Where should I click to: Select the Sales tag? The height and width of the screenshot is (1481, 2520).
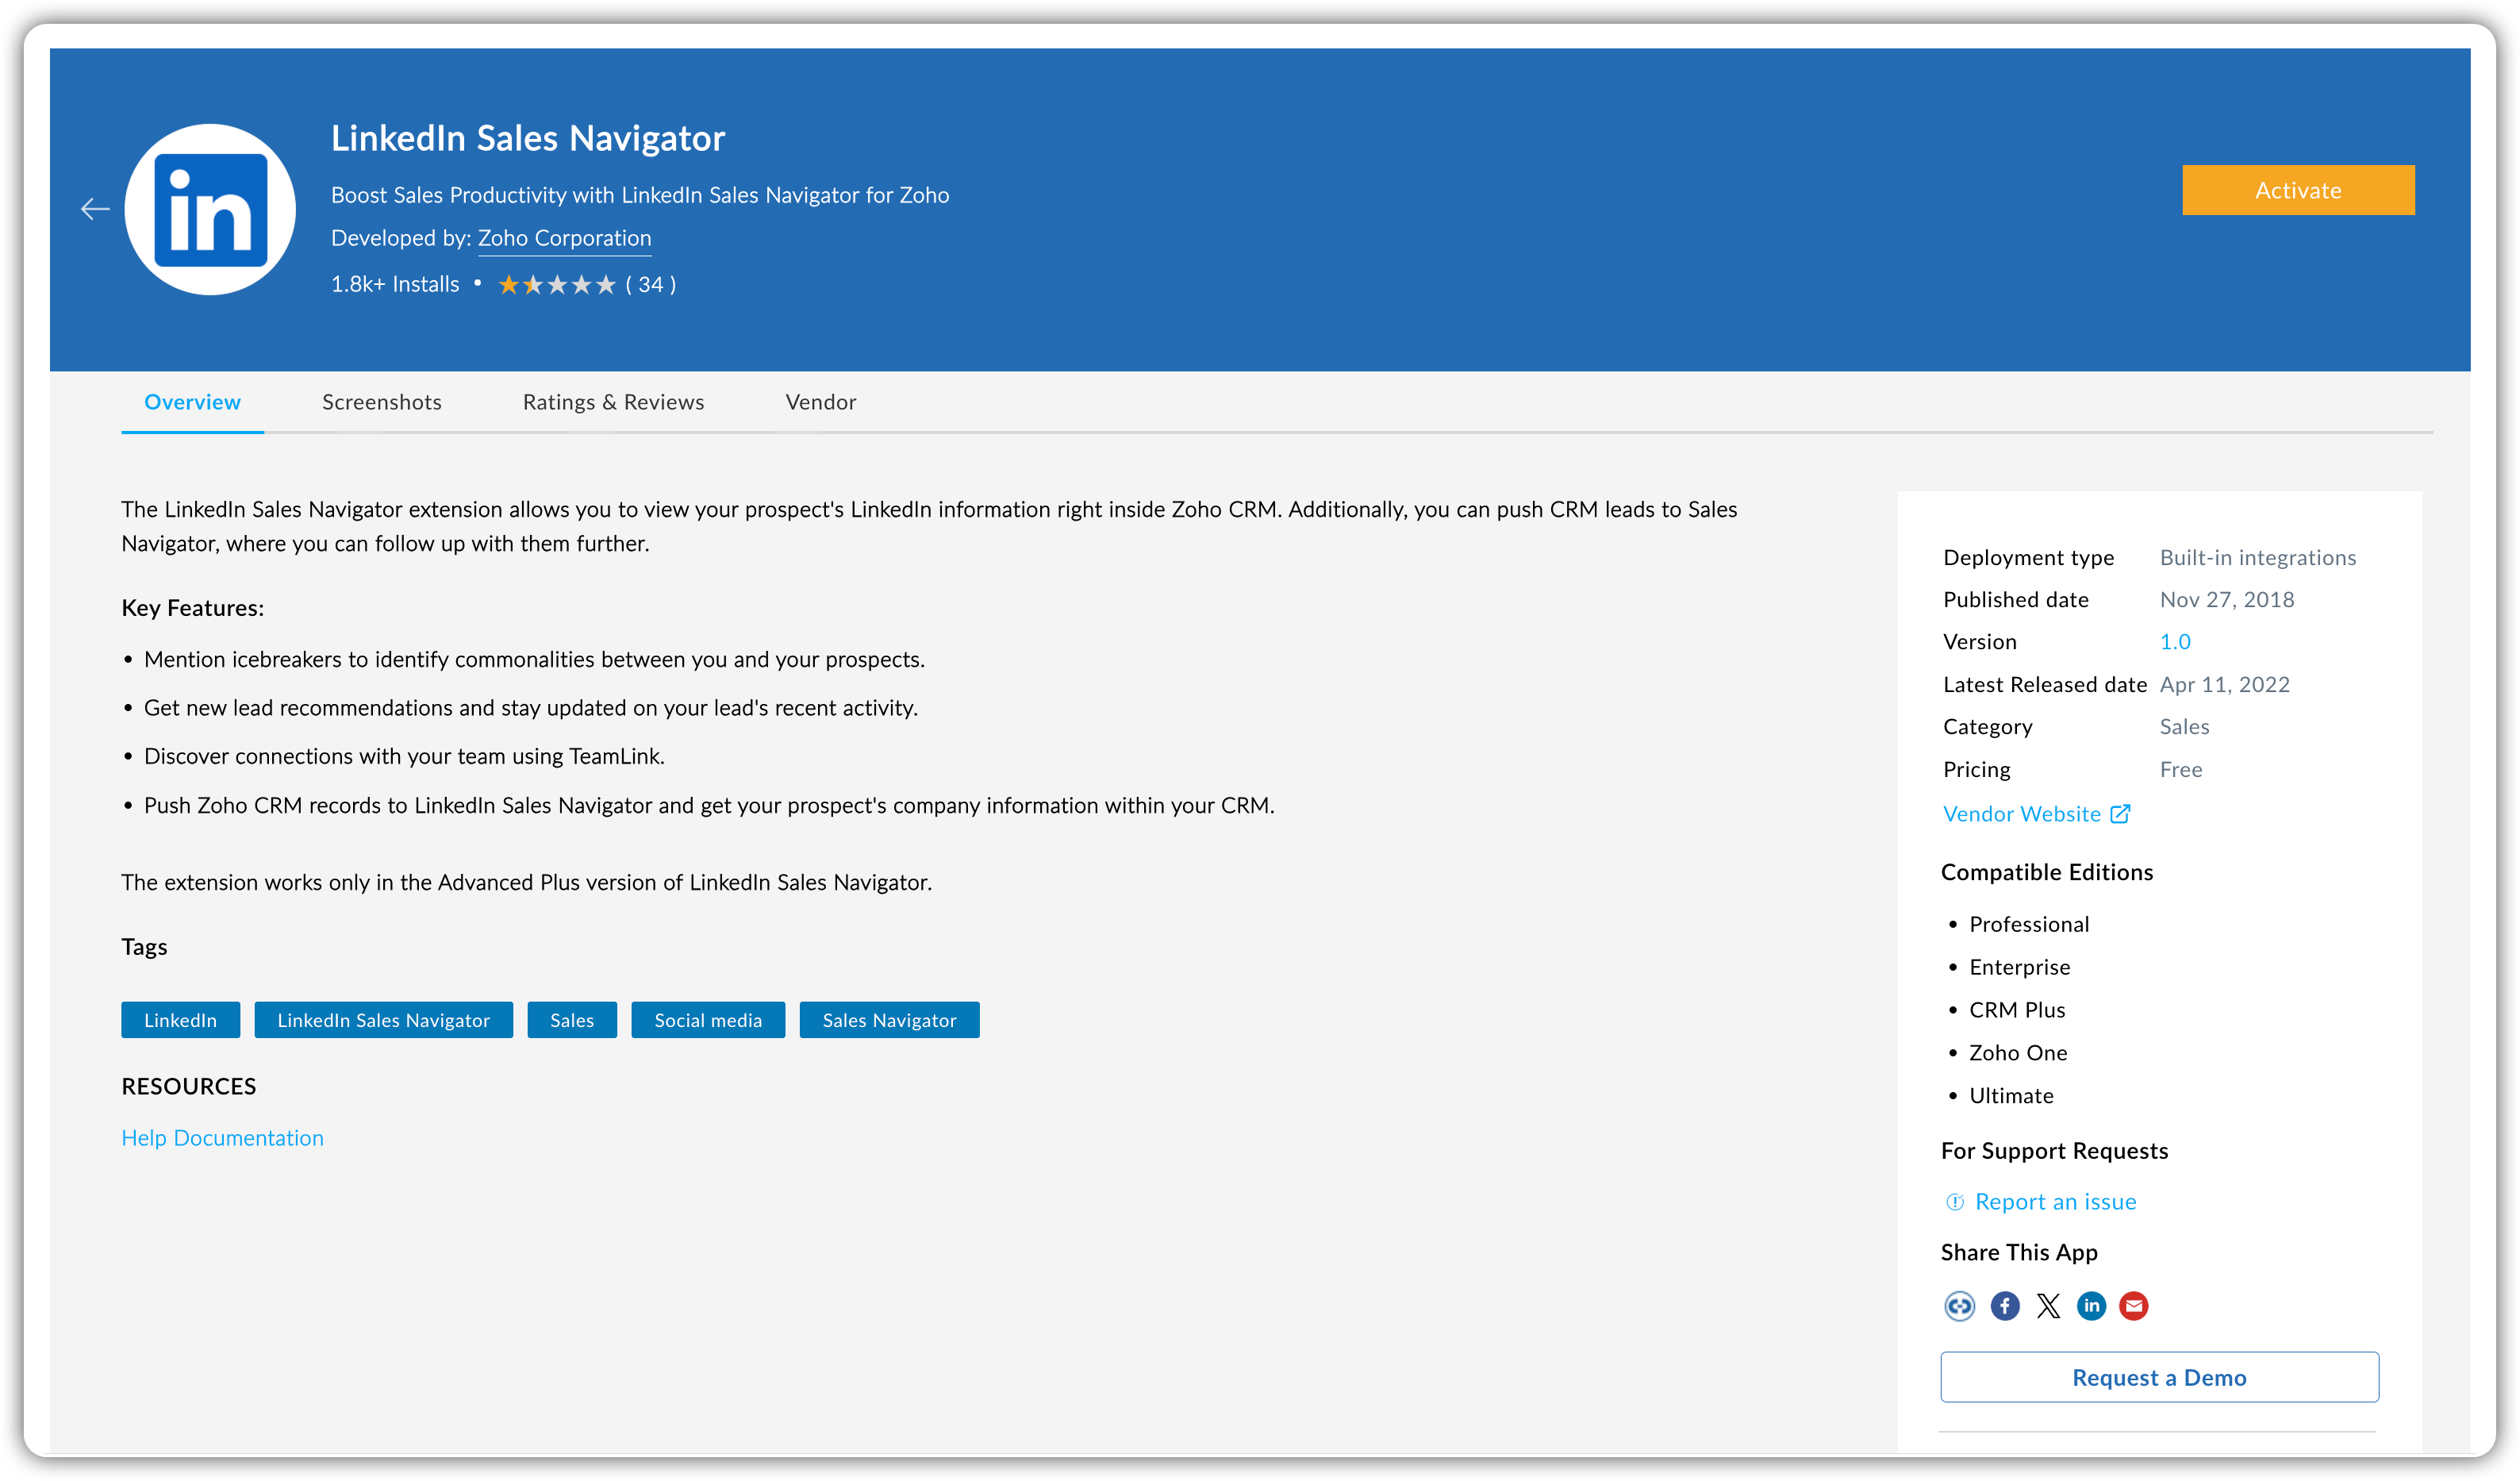(x=572, y=1020)
